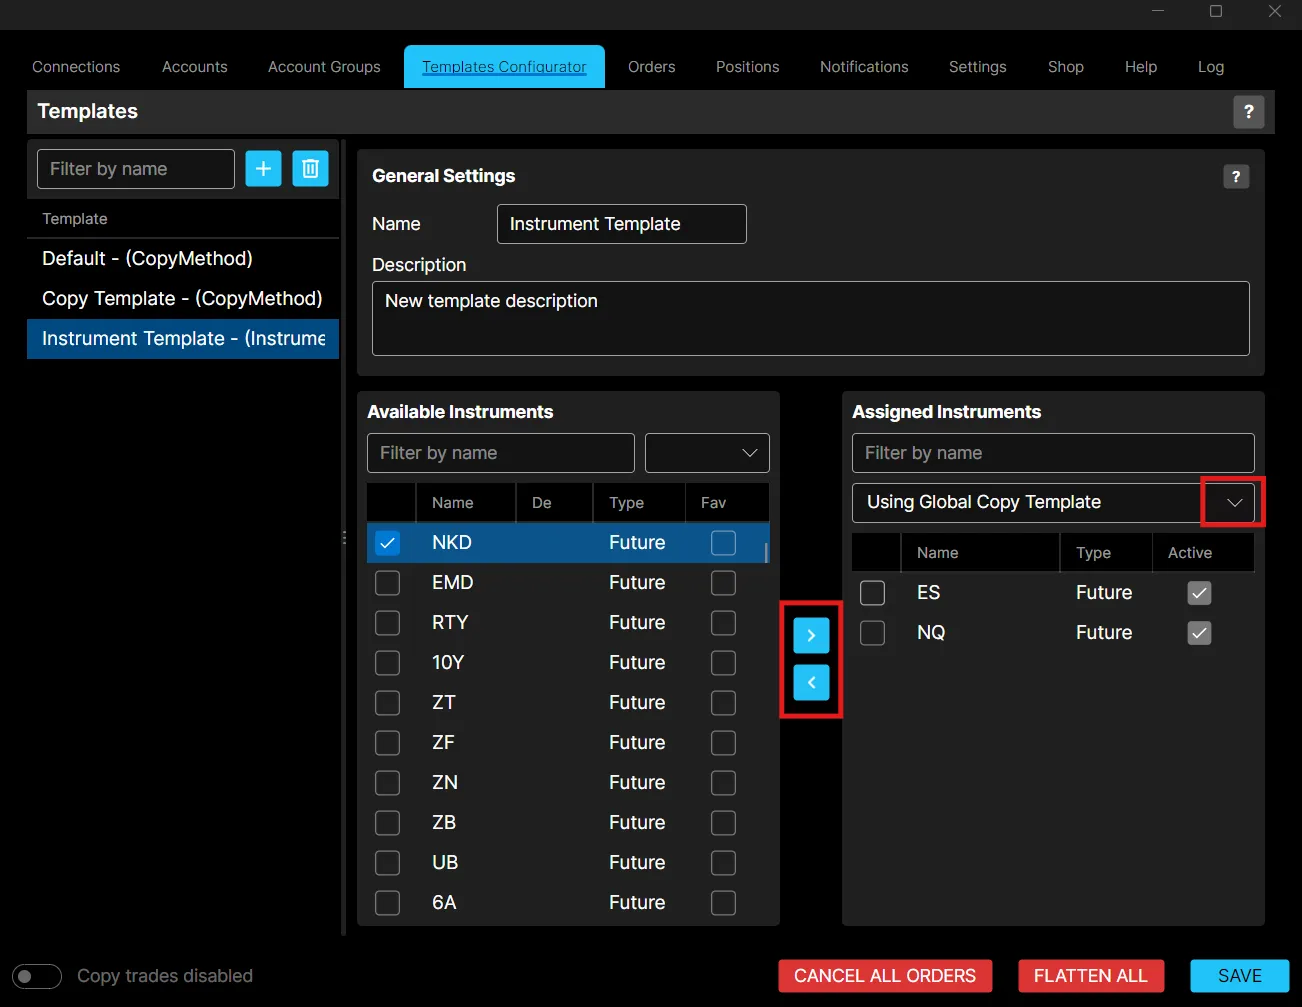Select the NQ assigned instrument checkbox
Viewport: 1302px width, 1007px height.
coord(872,633)
